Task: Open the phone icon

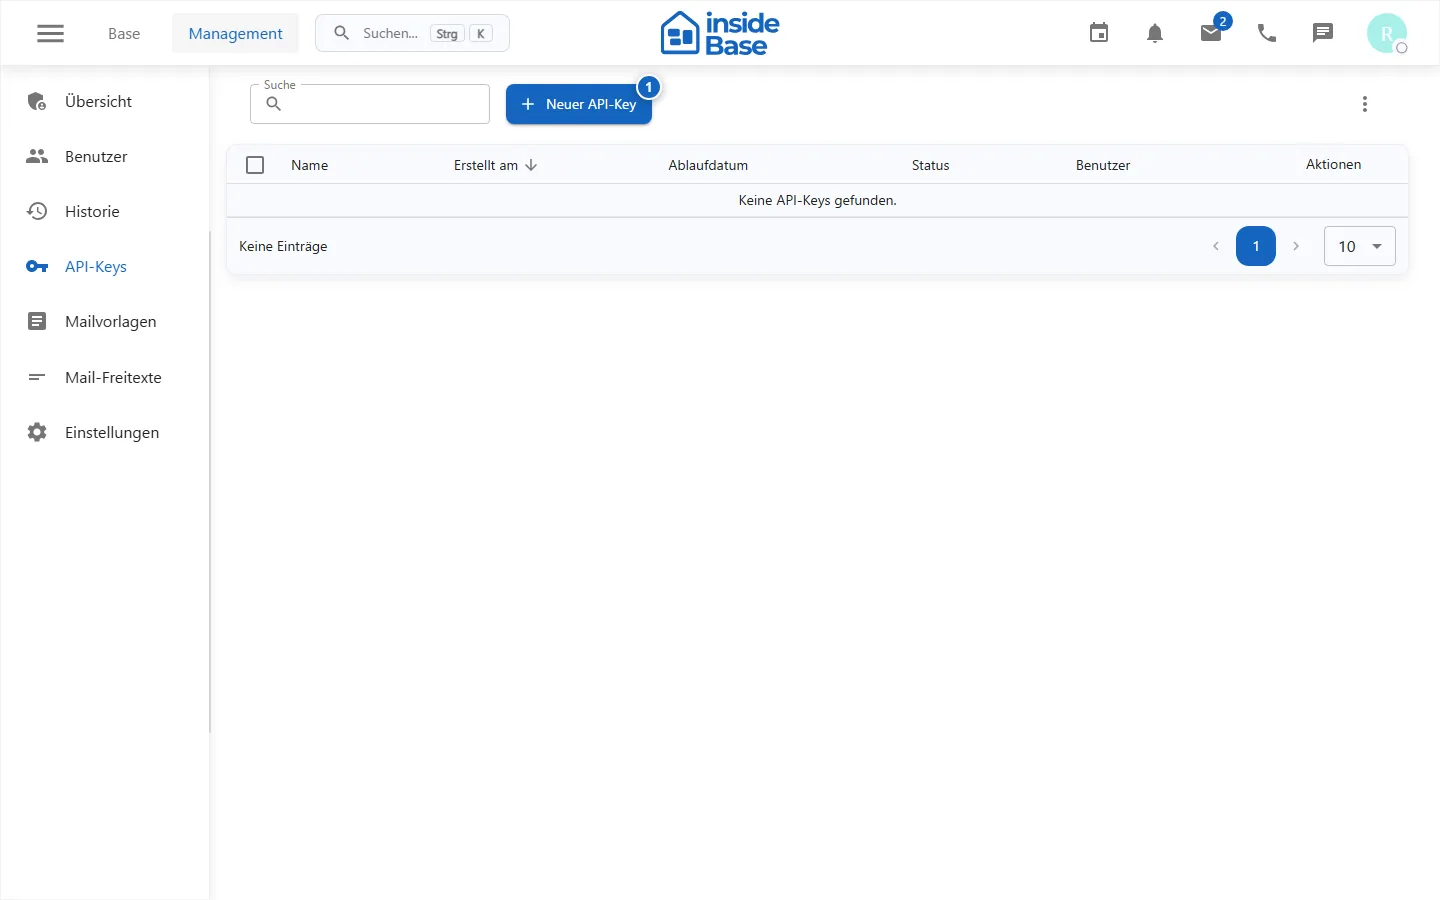Action: (x=1267, y=33)
